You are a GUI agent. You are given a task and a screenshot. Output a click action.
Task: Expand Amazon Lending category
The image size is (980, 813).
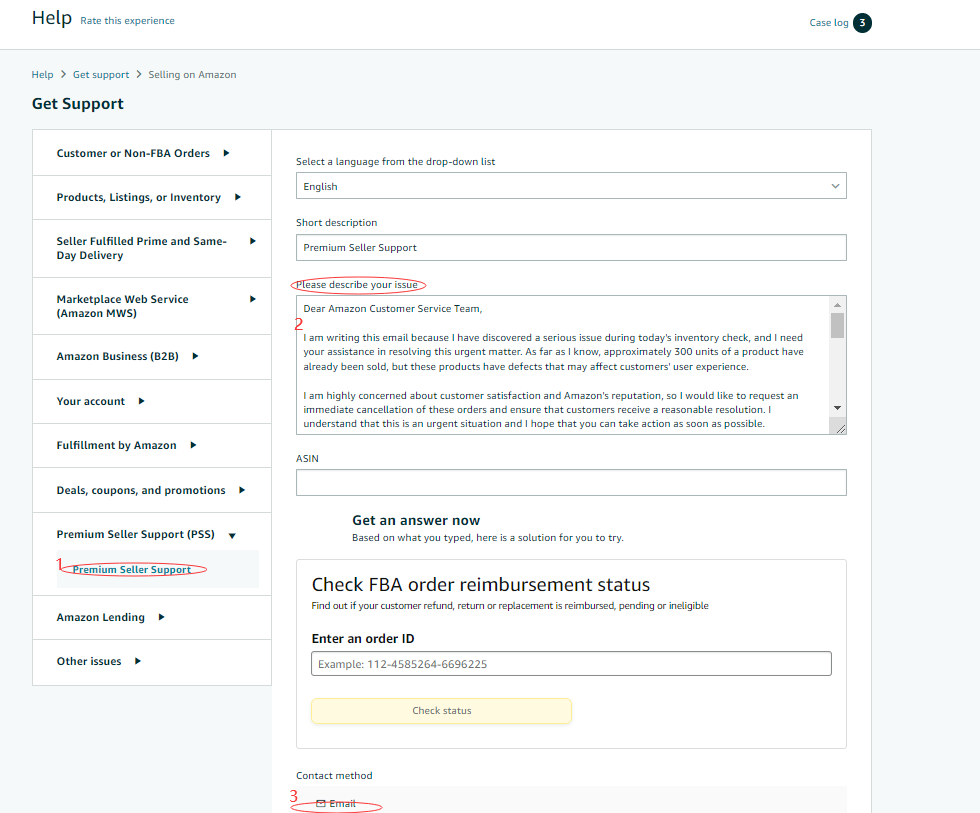(152, 617)
